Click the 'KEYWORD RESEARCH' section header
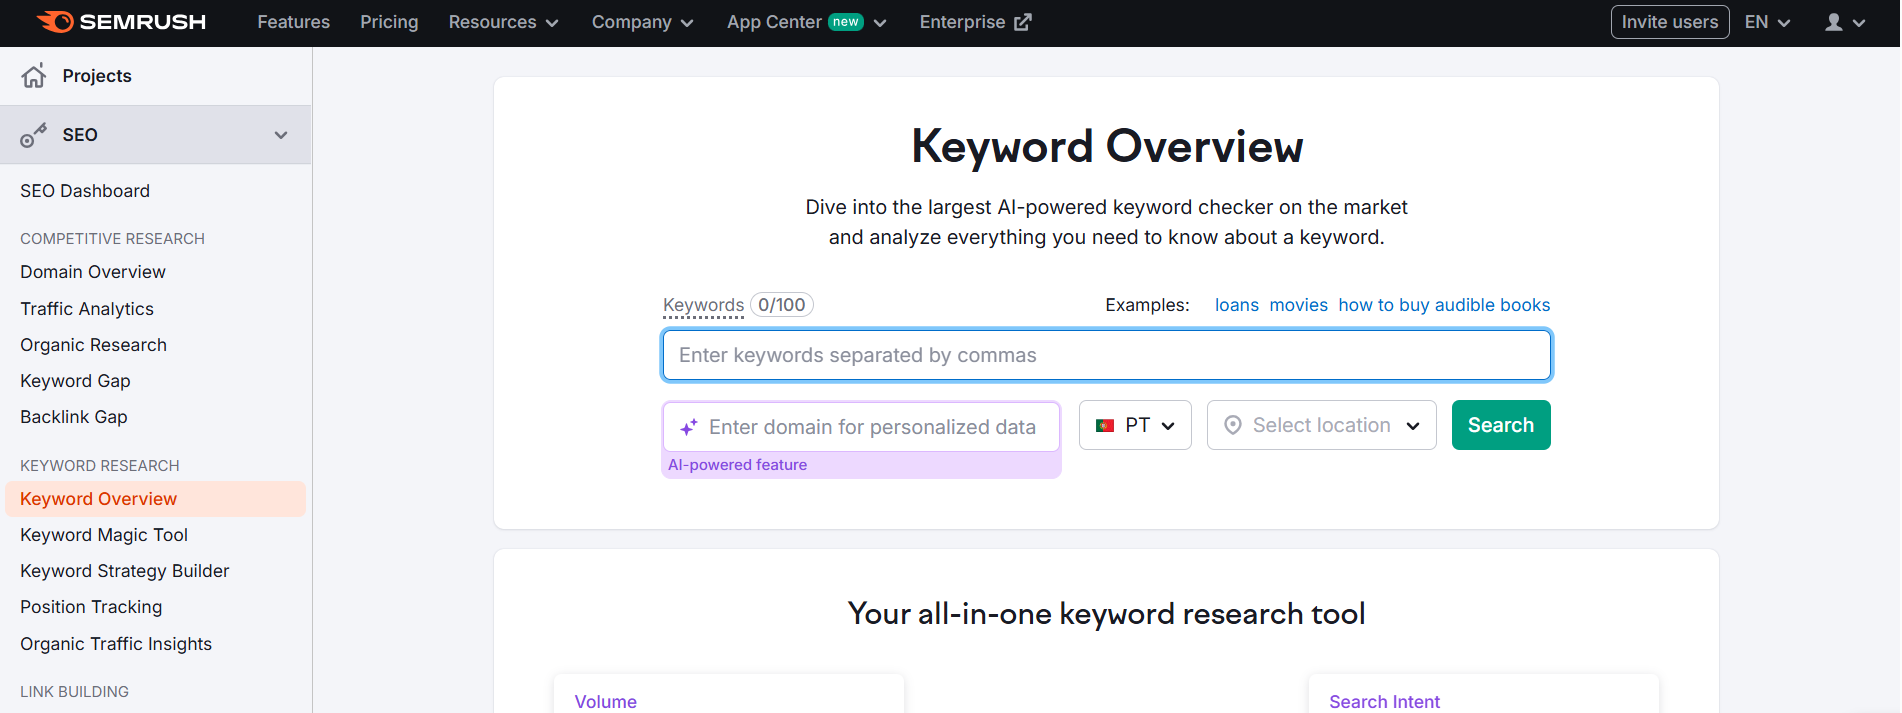The width and height of the screenshot is (1902, 713). (x=100, y=466)
